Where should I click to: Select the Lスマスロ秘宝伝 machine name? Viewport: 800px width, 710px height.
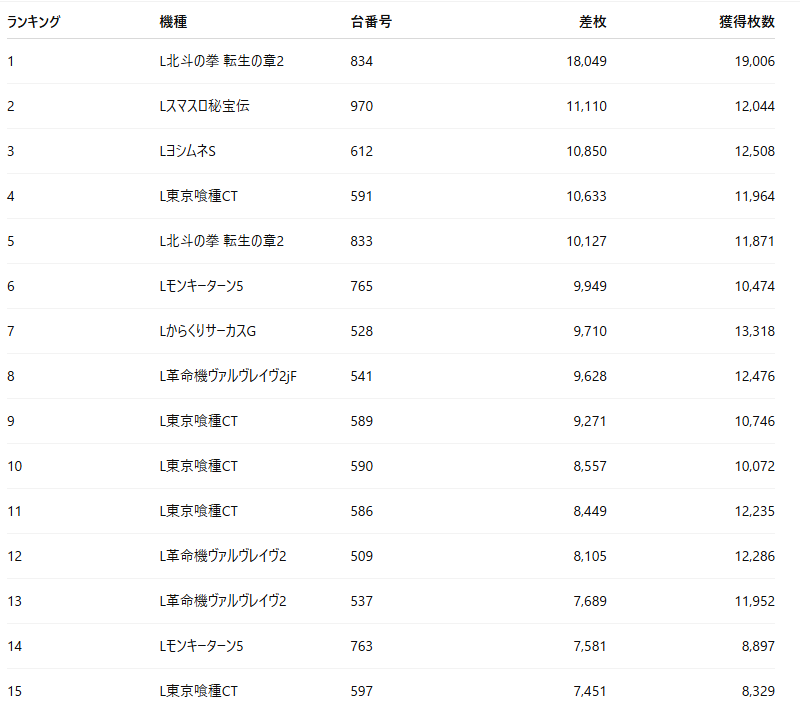204,106
